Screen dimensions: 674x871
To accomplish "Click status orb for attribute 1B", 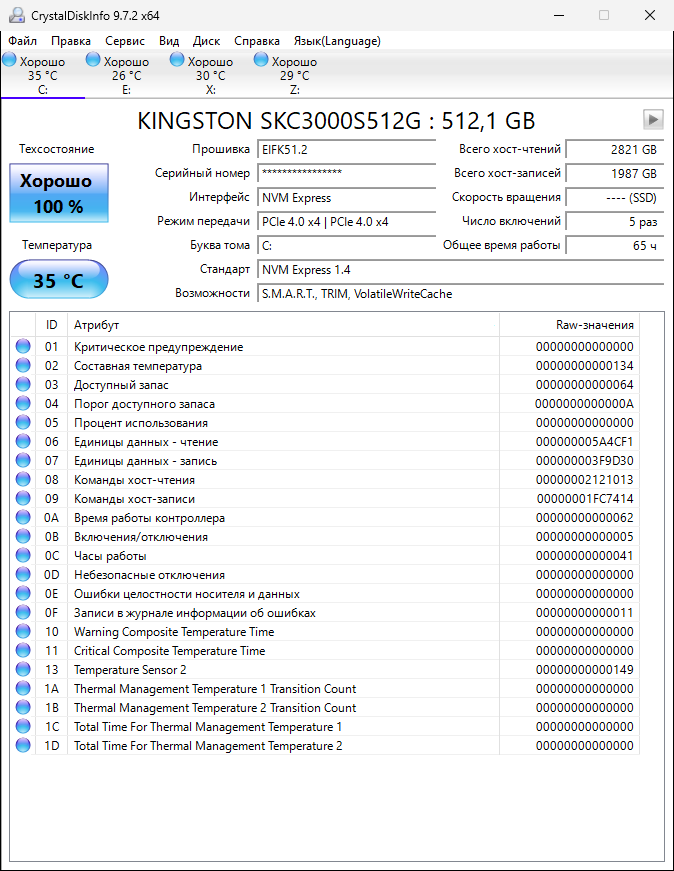I will pos(23,708).
